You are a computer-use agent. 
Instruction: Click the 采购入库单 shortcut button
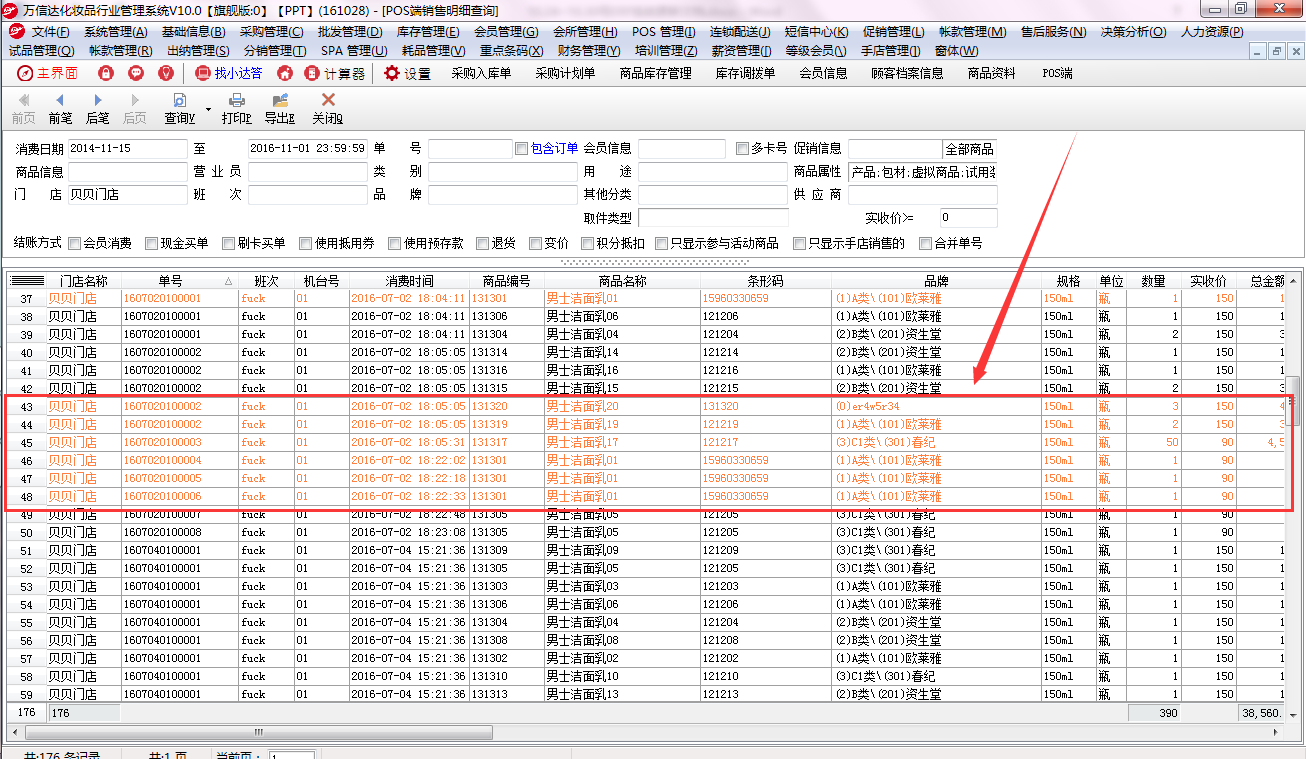click(x=481, y=73)
